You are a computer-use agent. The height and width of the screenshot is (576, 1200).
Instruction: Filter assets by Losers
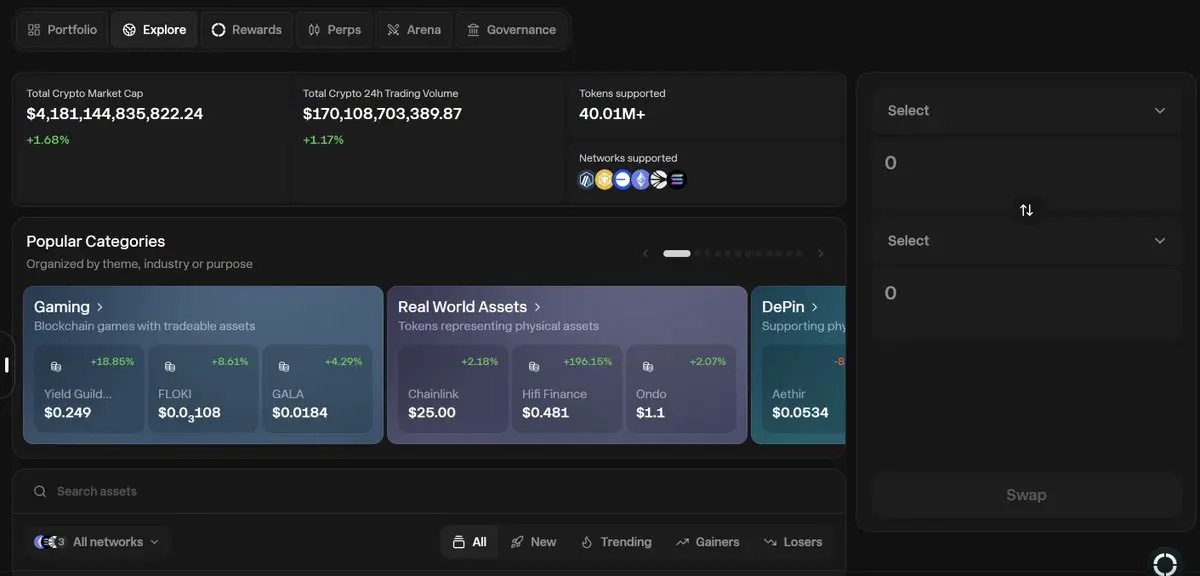[x=793, y=542]
